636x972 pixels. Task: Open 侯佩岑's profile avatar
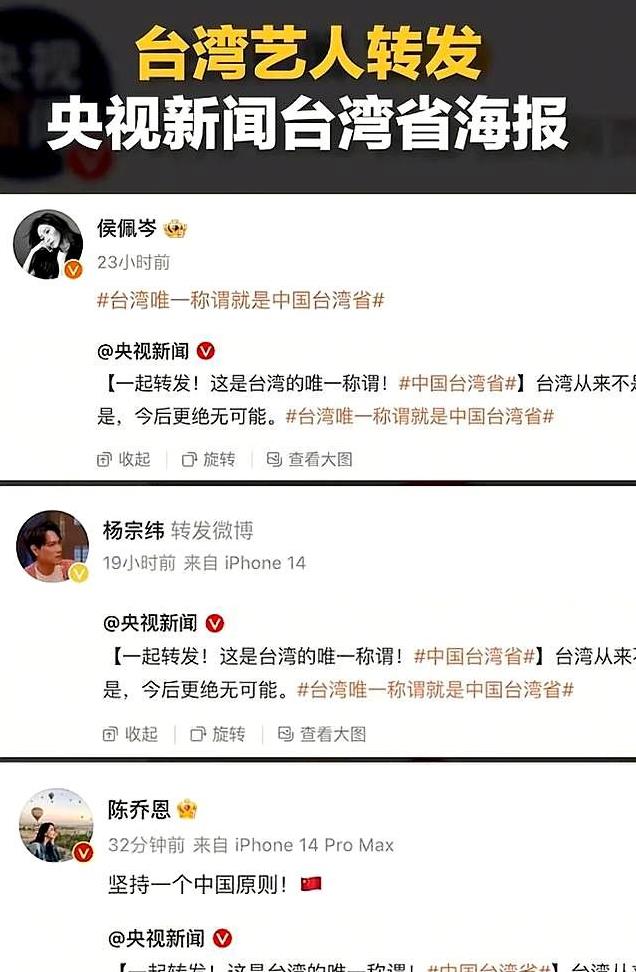[x=48, y=244]
